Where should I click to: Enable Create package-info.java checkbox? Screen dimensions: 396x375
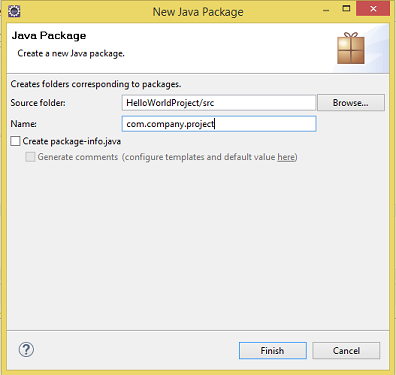point(15,141)
